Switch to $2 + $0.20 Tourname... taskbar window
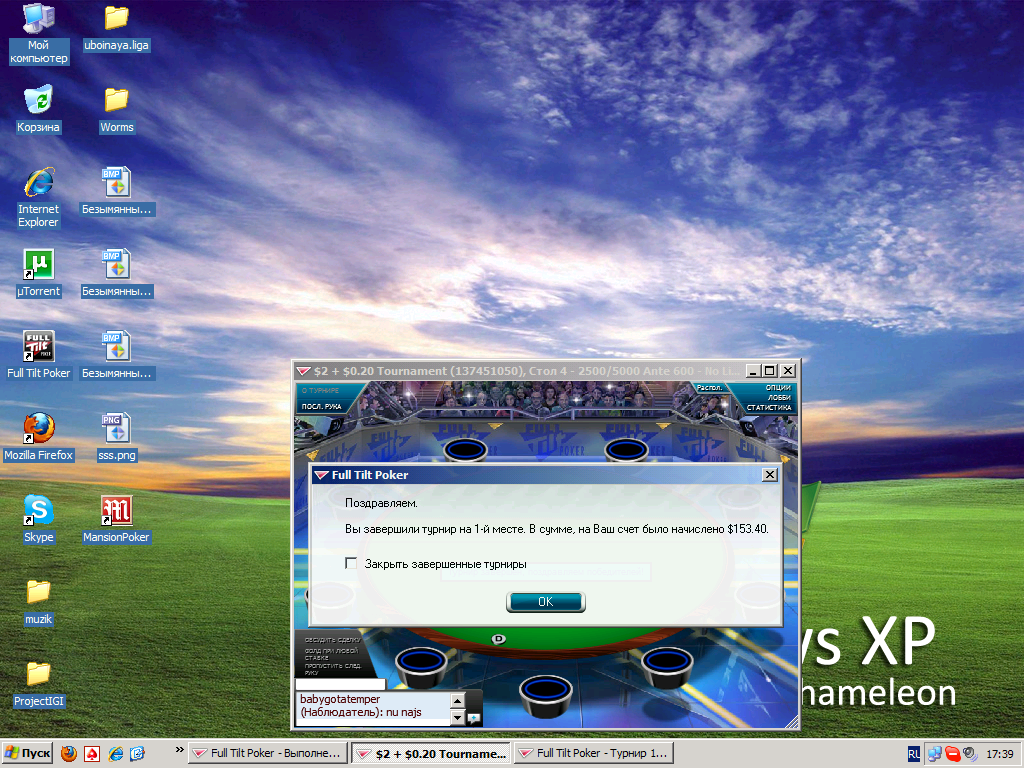Viewport: 1024px width, 768px height. [x=432, y=754]
